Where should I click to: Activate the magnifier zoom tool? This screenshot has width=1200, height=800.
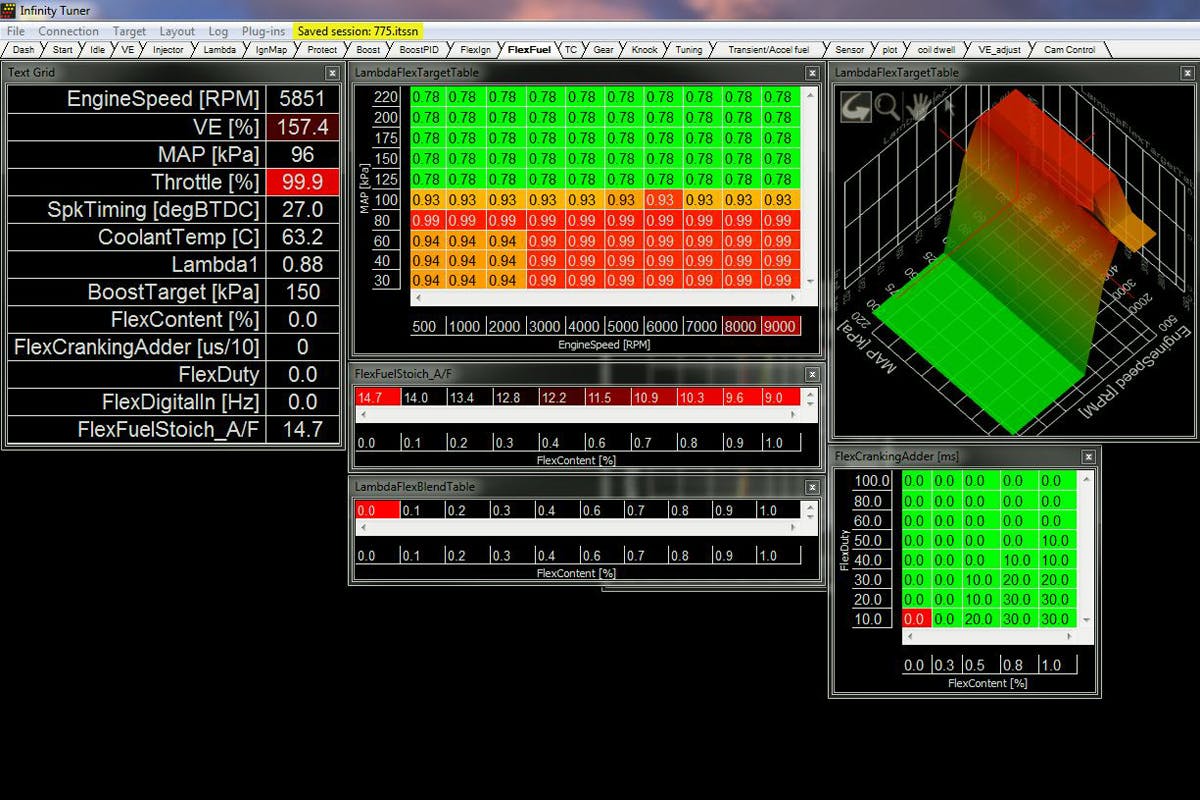coord(887,107)
